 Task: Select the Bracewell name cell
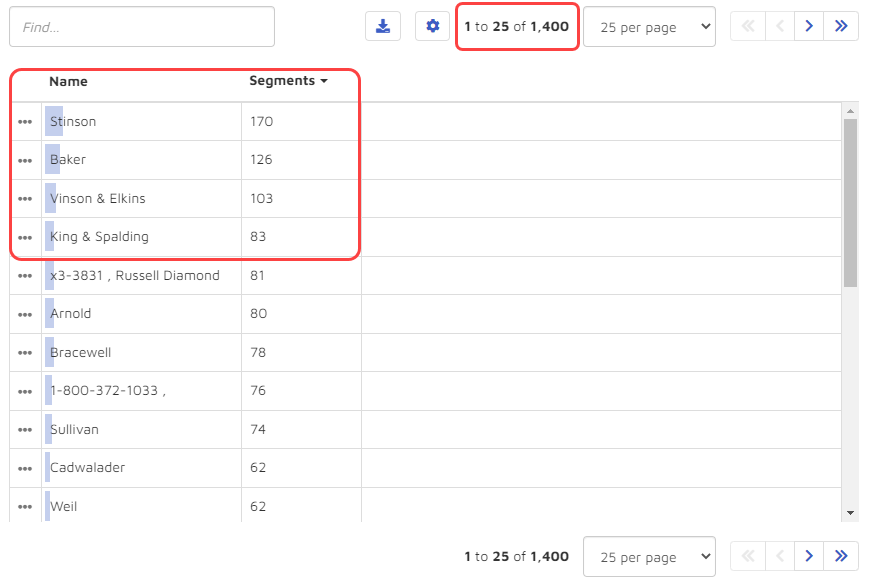pyautogui.click(x=141, y=353)
